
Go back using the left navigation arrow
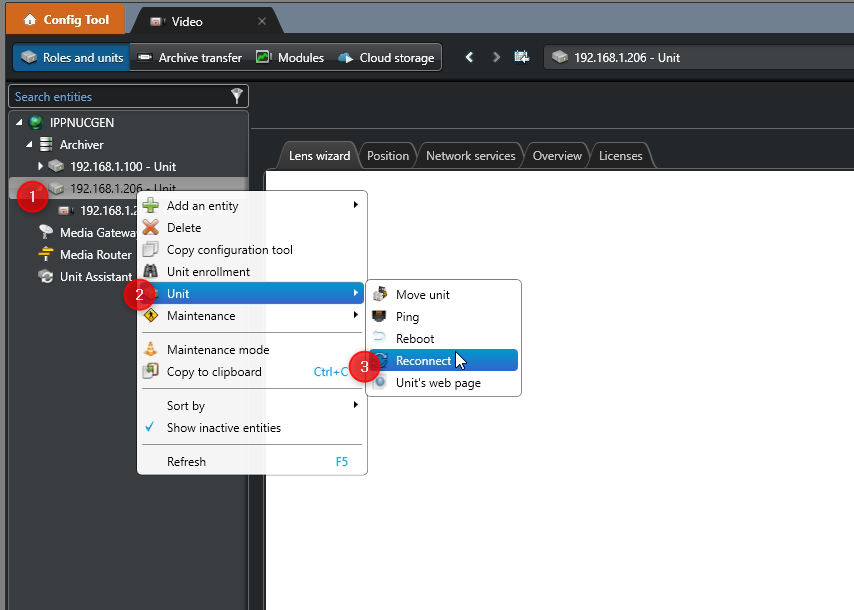pyautogui.click(x=469, y=58)
